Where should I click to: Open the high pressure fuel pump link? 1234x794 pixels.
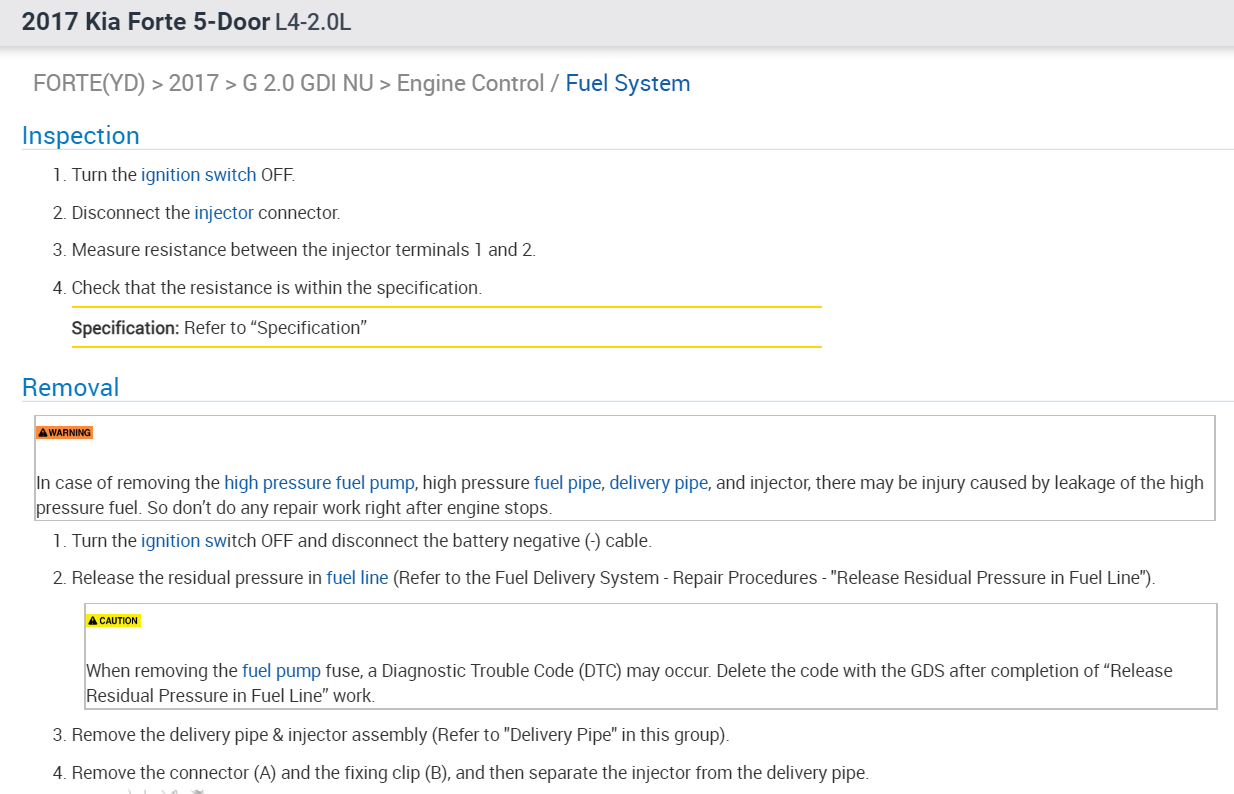[319, 483]
